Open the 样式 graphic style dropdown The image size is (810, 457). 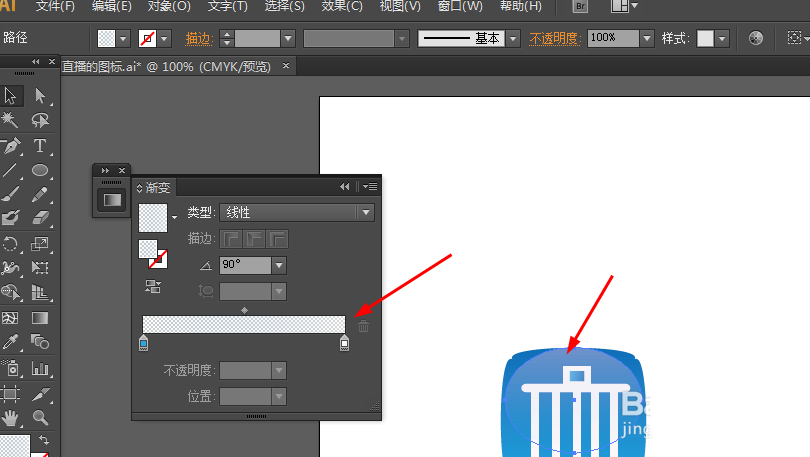(x=722, y=38)
